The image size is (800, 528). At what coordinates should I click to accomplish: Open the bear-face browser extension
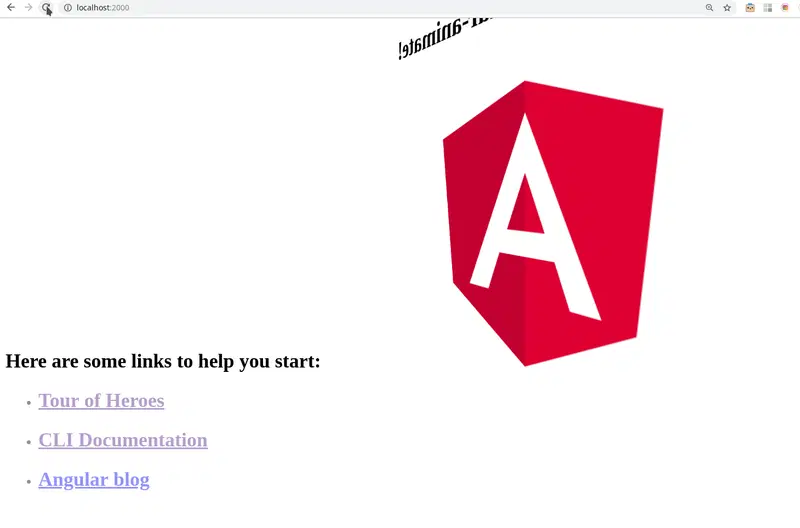(750, 7)
